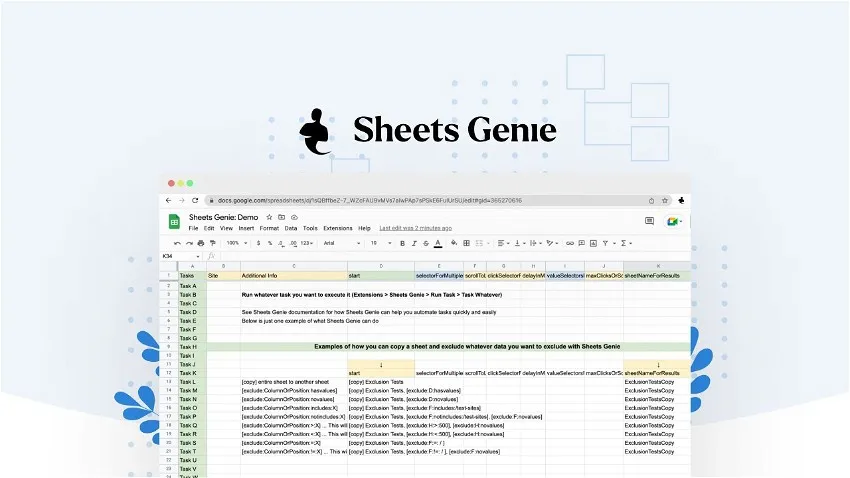Click the Google Meet icon

pyautogui.click(x=674, y=221)
